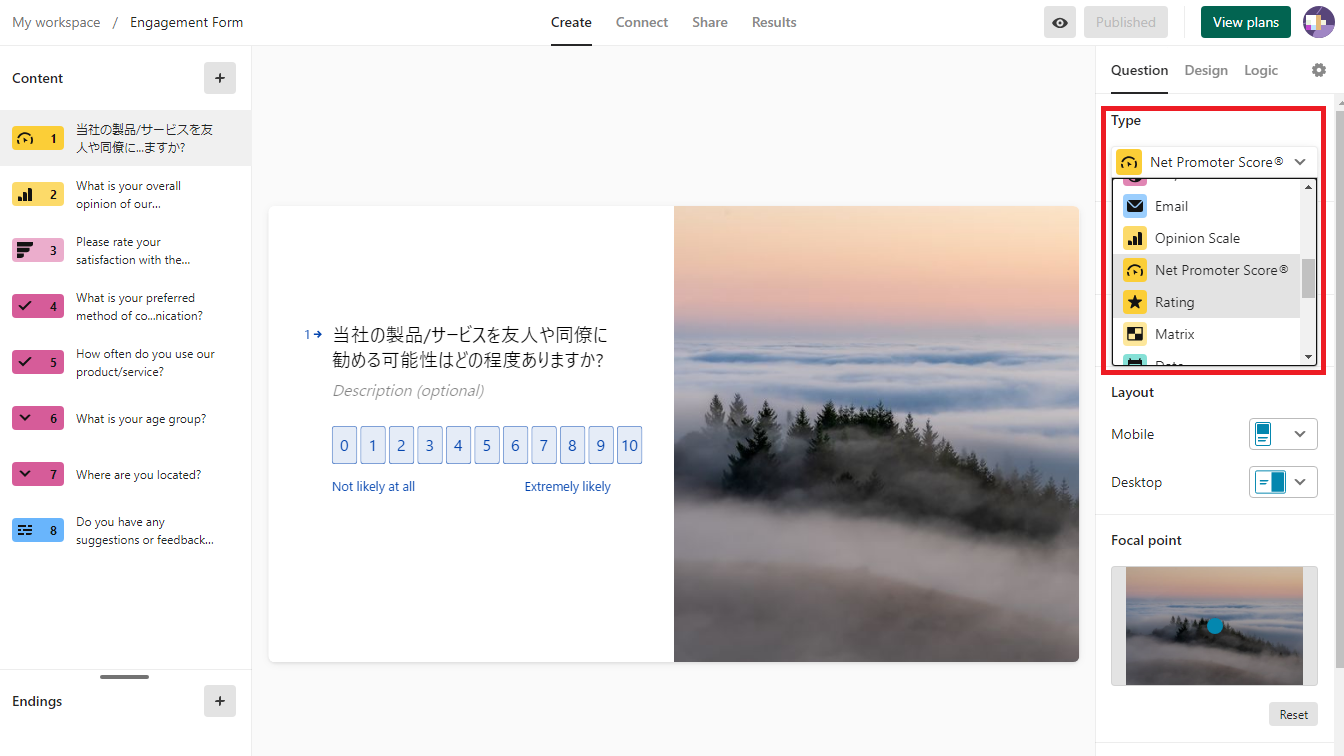
Task: Click the preview eye icon
Action: click(1060, 22)
